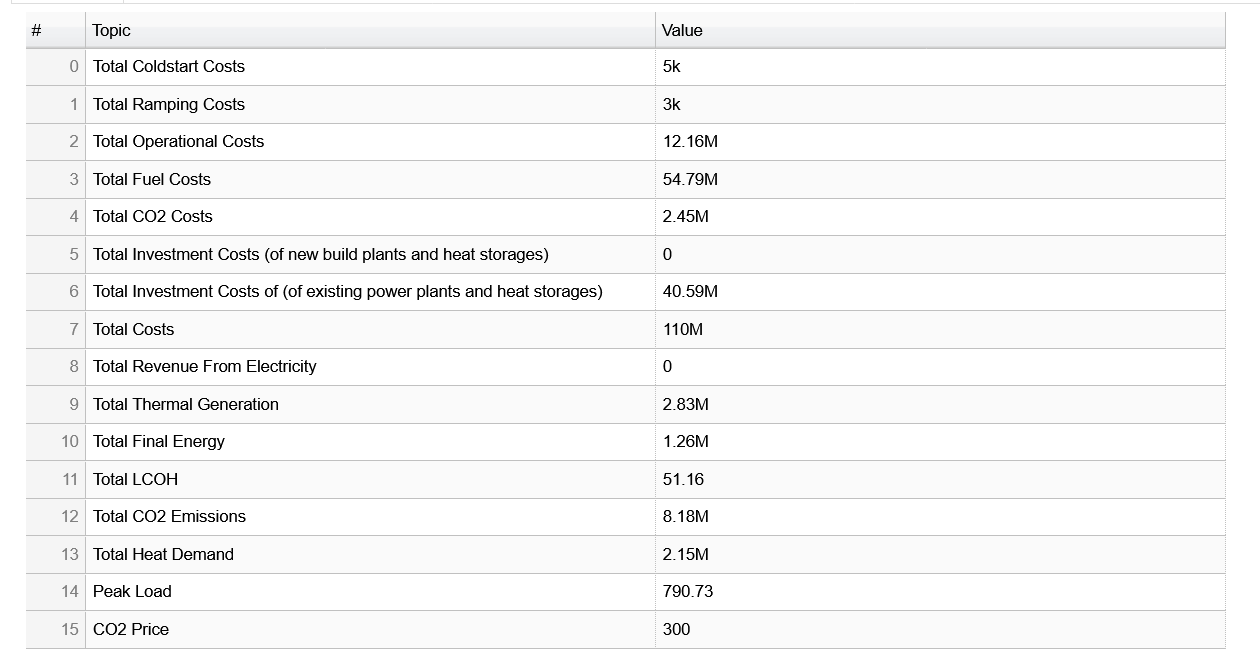
Task: Select the Total LCOH topic cell
Action: coord(370,479)
